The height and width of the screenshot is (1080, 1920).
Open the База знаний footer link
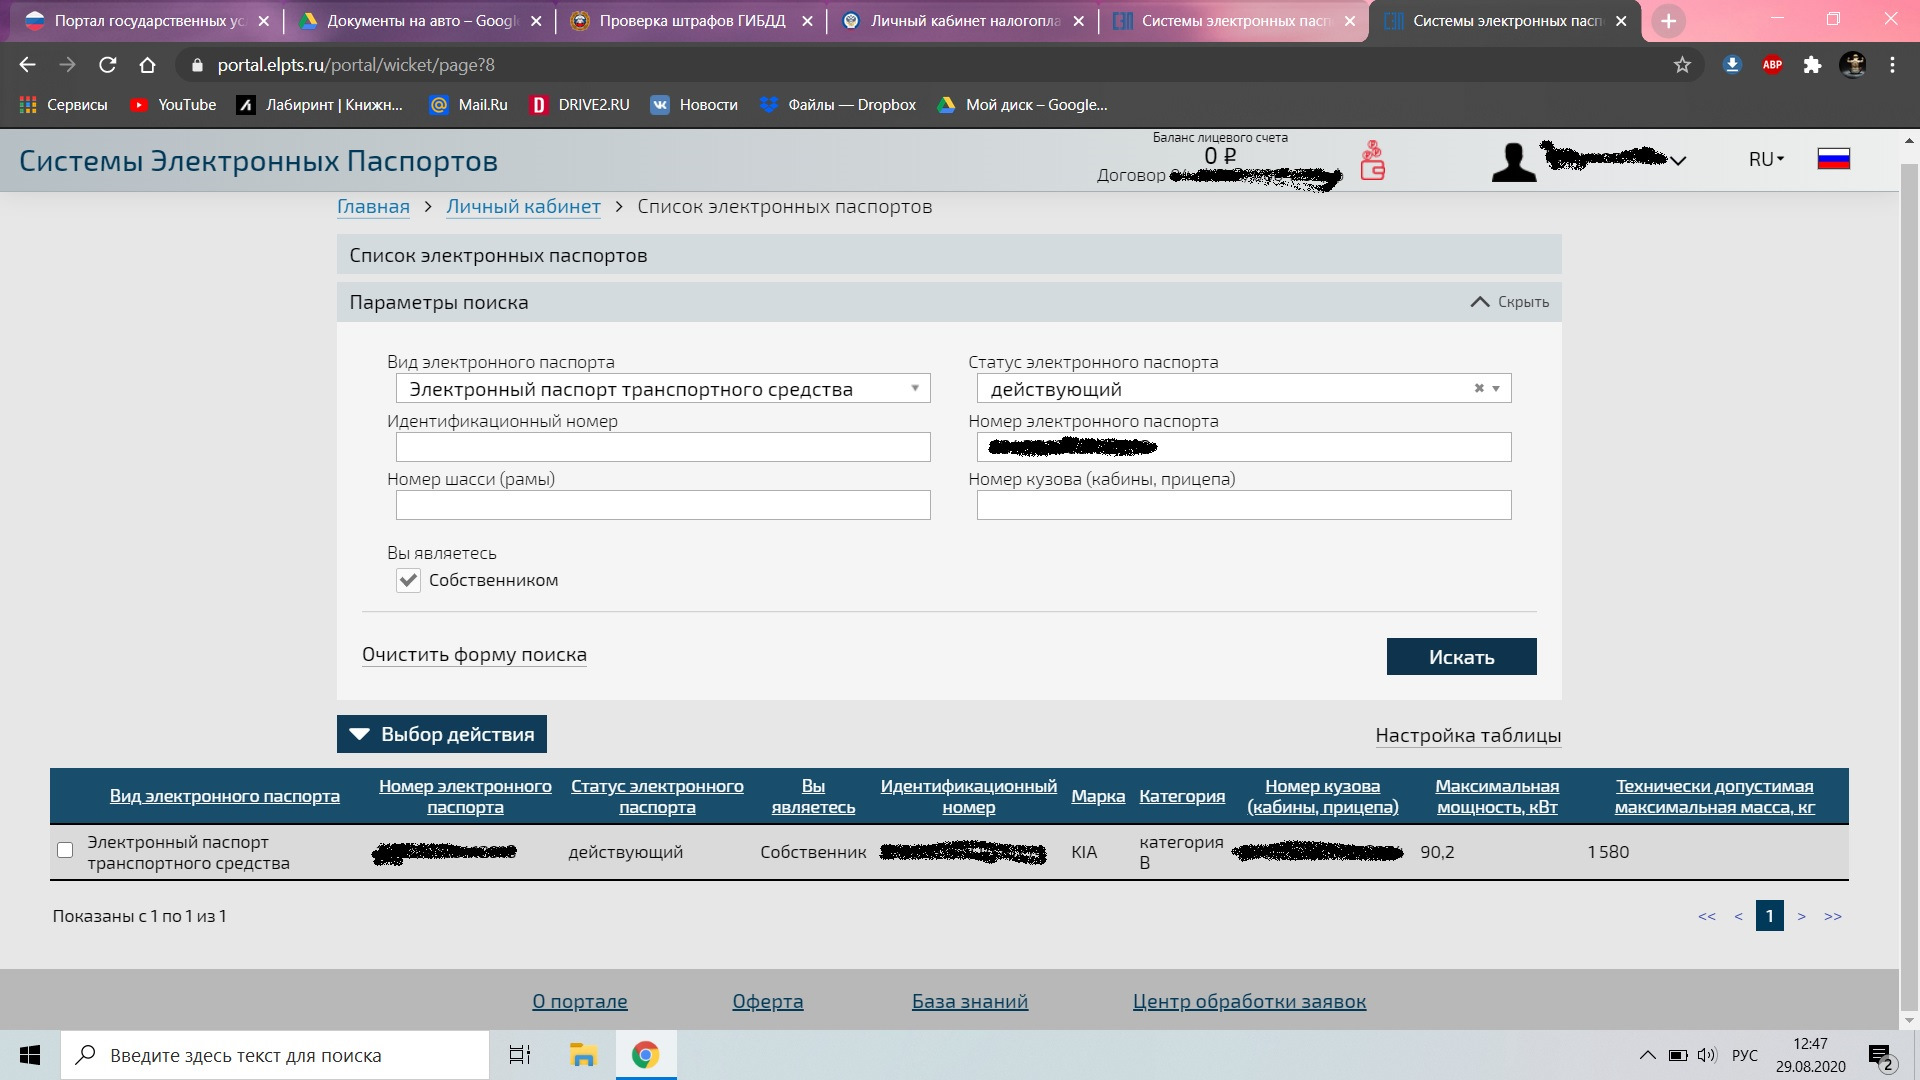(970, 1001)
